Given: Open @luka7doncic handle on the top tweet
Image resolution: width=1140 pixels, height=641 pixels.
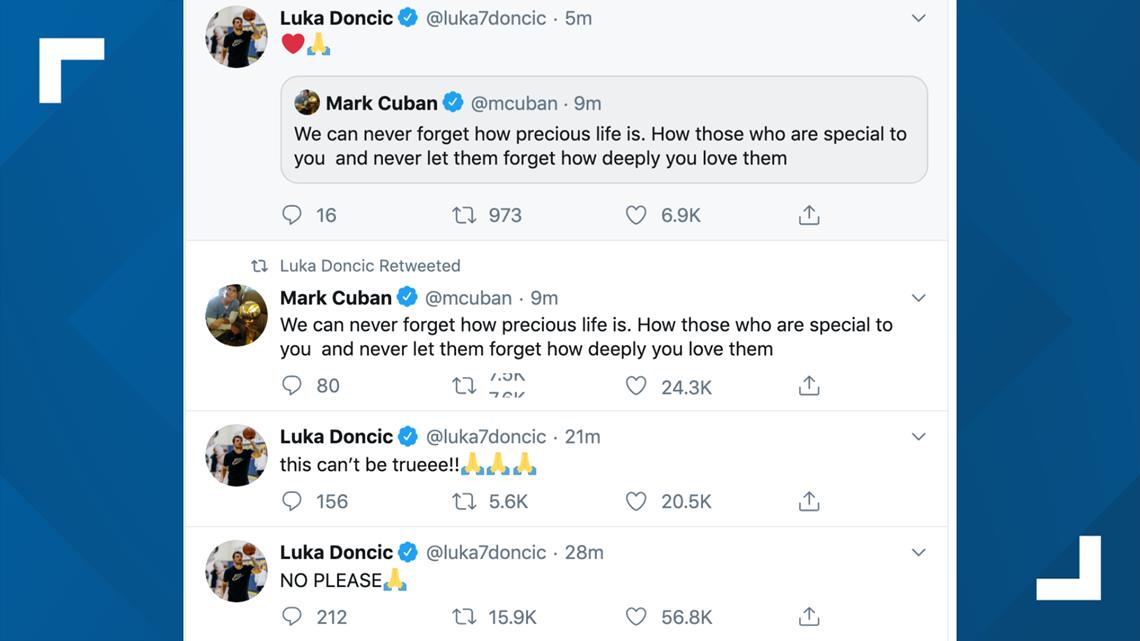Looking at the screenshot, I should click(486, 18).
